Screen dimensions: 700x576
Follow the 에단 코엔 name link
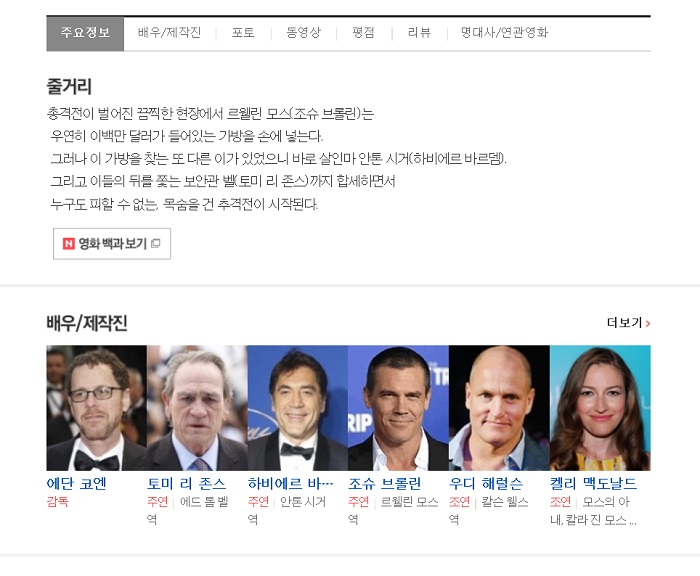pos(76,484)
